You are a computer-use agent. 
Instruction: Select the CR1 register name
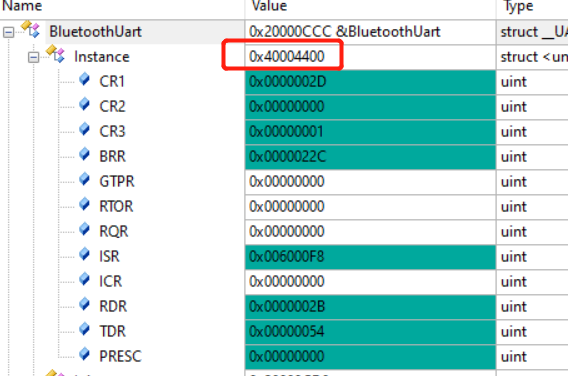pos(112,82)
